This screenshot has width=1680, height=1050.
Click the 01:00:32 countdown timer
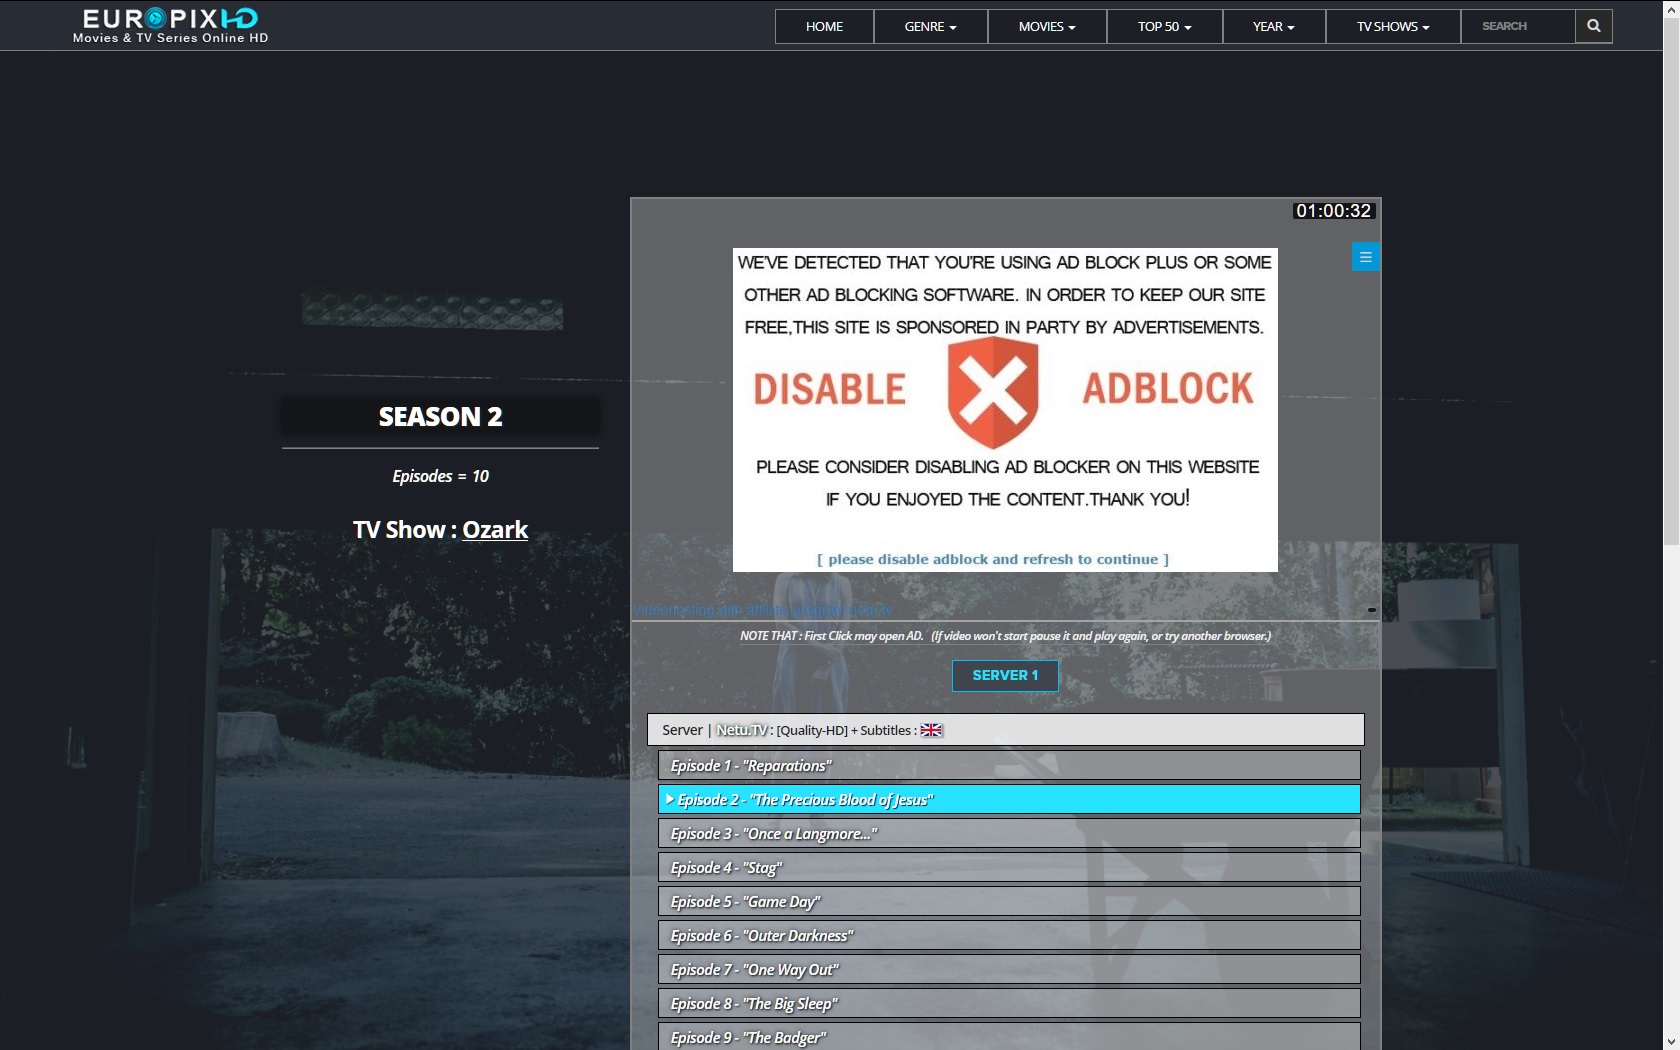coord(1333,210)
